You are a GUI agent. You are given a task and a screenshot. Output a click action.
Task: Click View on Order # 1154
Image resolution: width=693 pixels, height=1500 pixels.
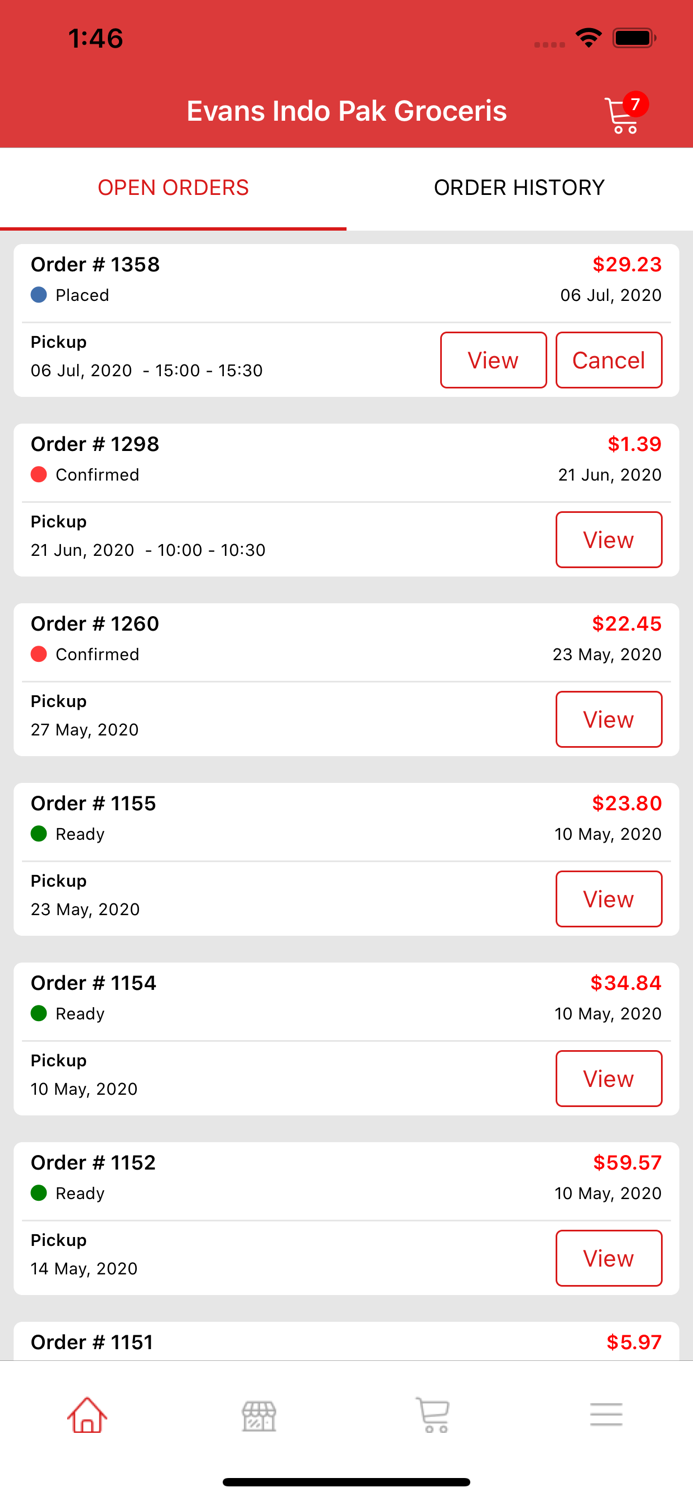coord(608,1079)
